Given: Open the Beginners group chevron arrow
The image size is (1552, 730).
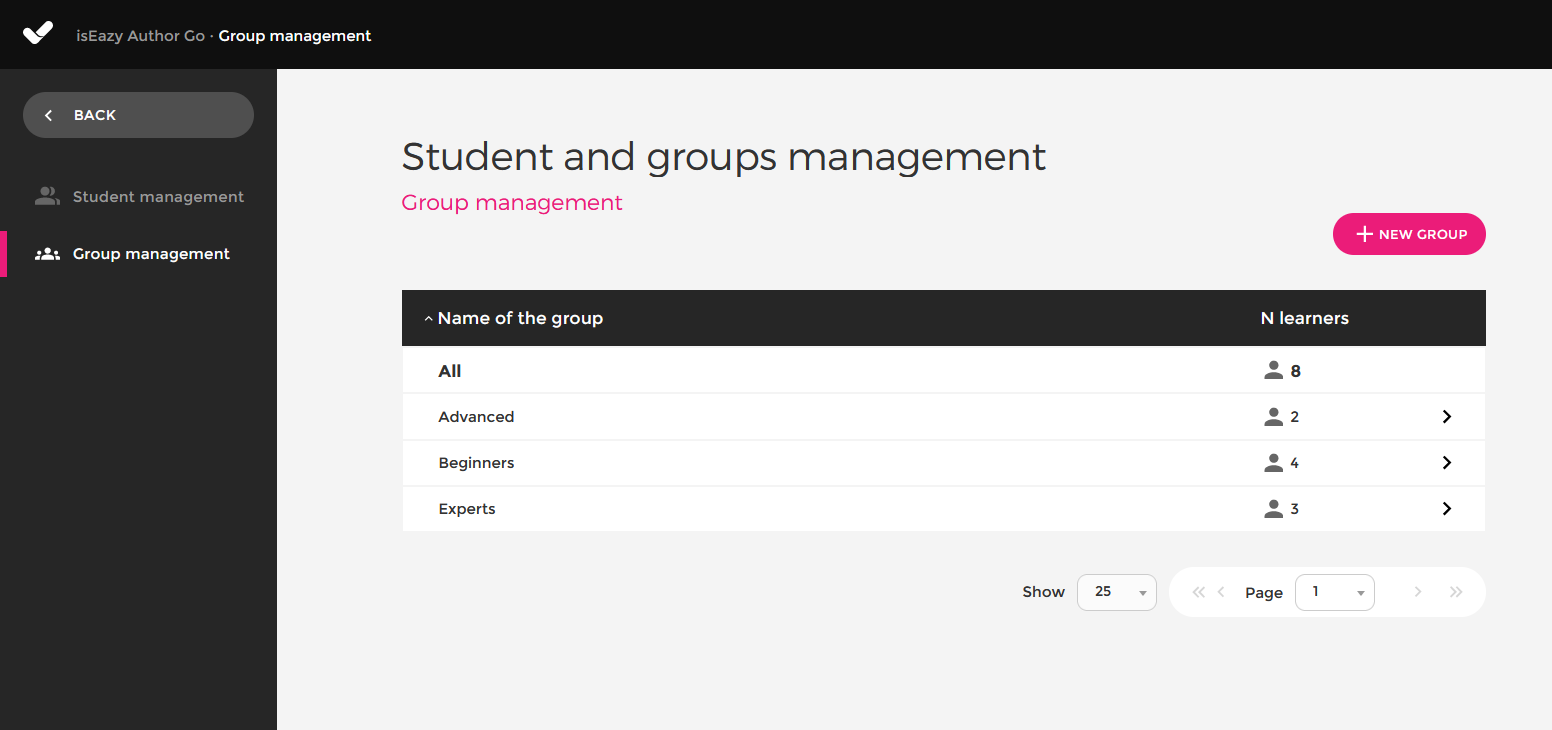Looking at the screenshot, I should pyautogui.click(x=1446, y=463).
